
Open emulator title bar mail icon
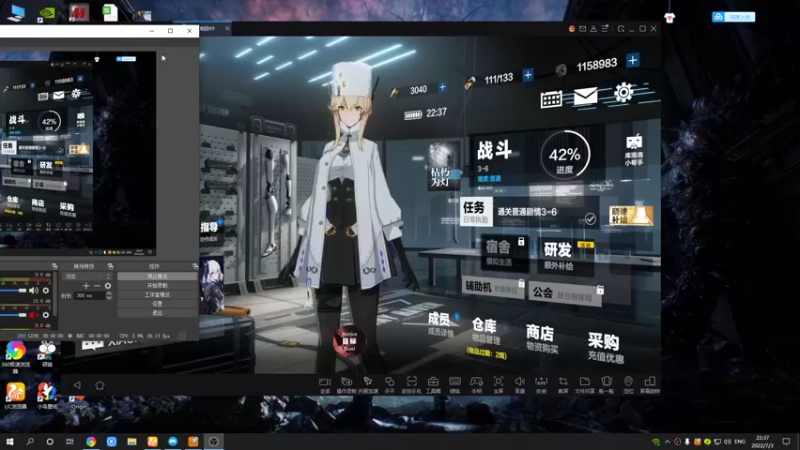(x=583, y=29)
